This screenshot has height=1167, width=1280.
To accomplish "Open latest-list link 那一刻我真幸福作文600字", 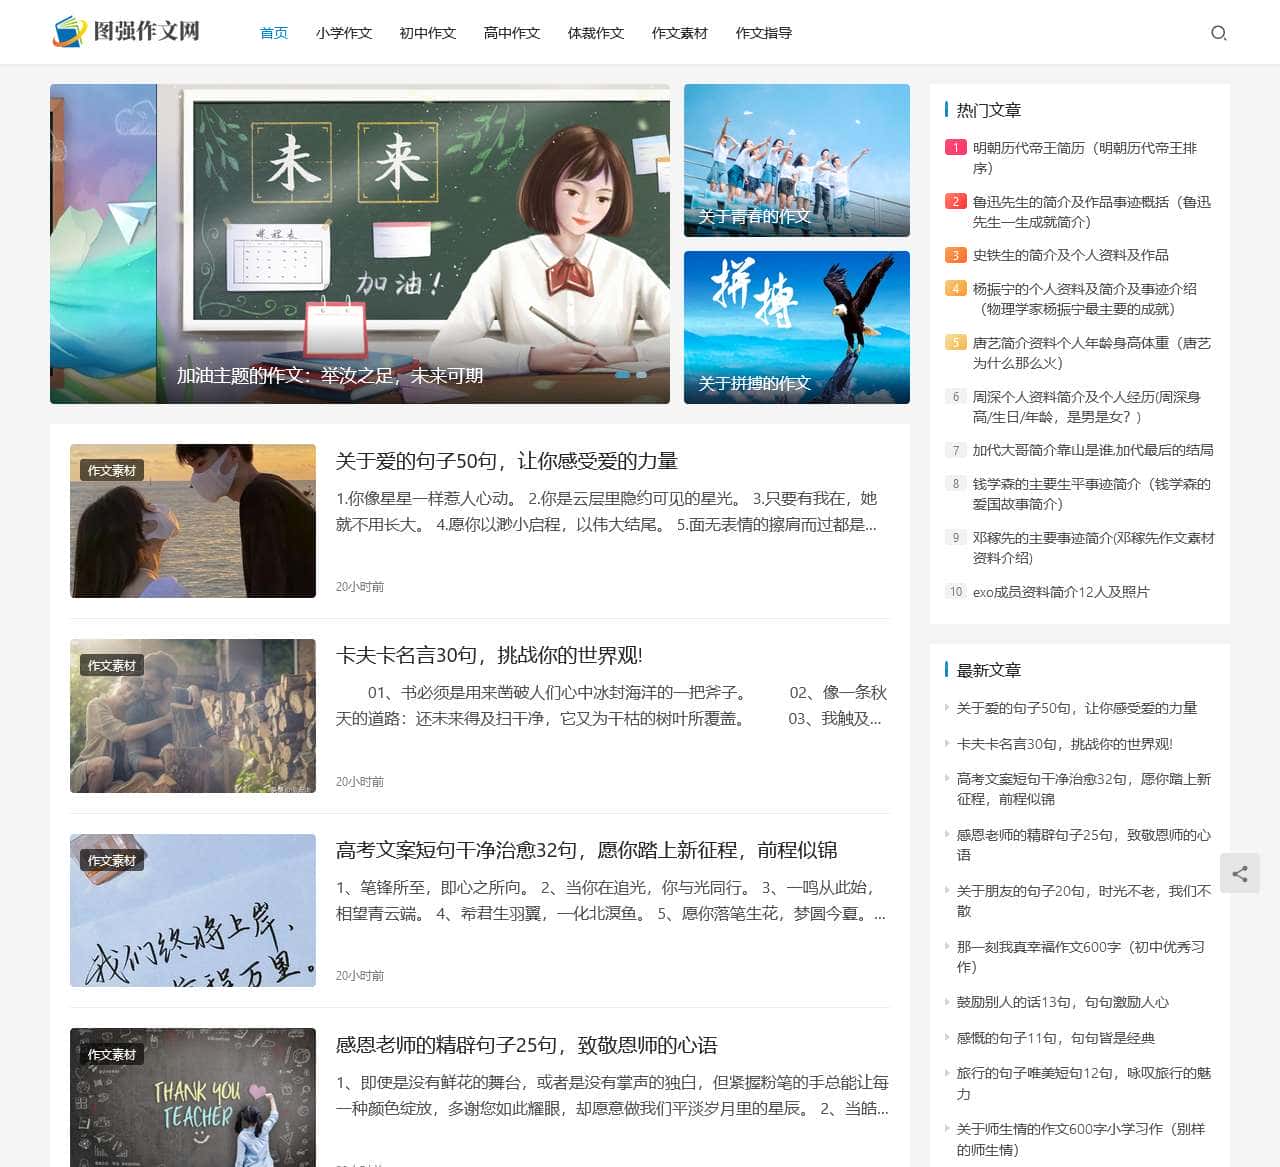I will coord(1080,957).
